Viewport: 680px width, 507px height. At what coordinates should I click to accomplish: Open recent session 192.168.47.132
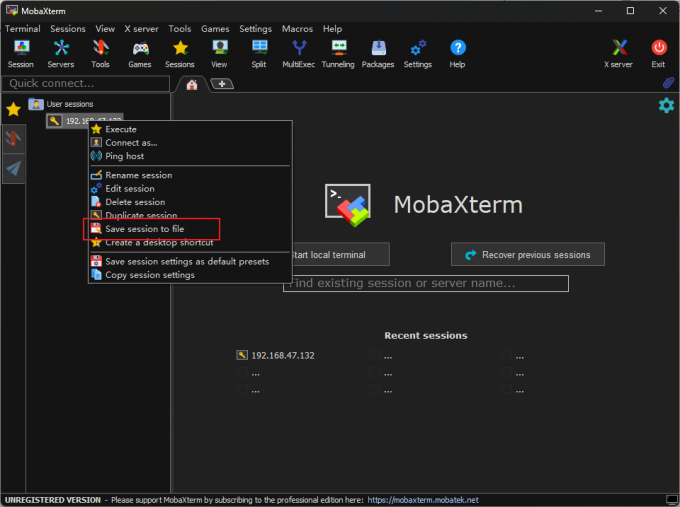(x=275, y=356)
